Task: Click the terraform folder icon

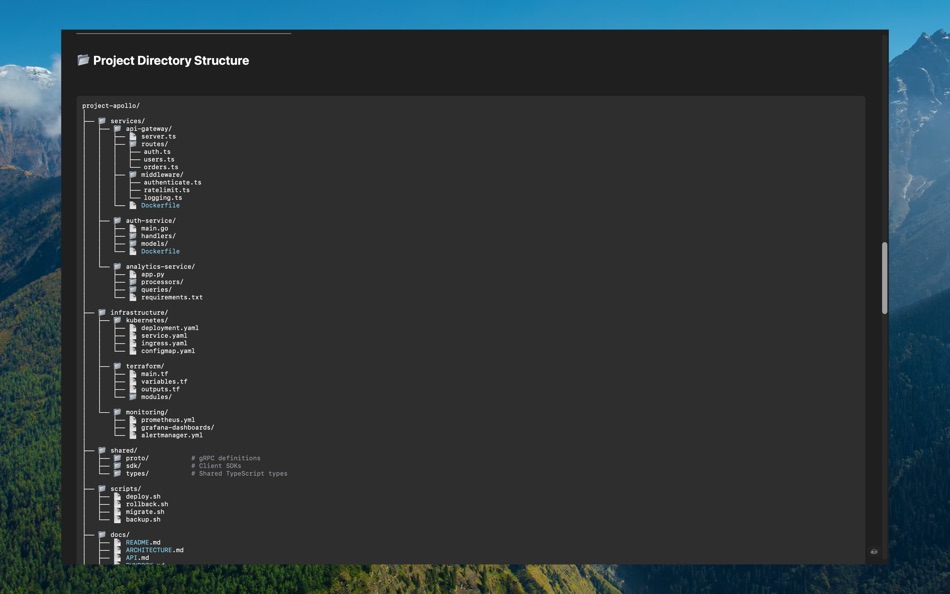Action: point(118,365)
